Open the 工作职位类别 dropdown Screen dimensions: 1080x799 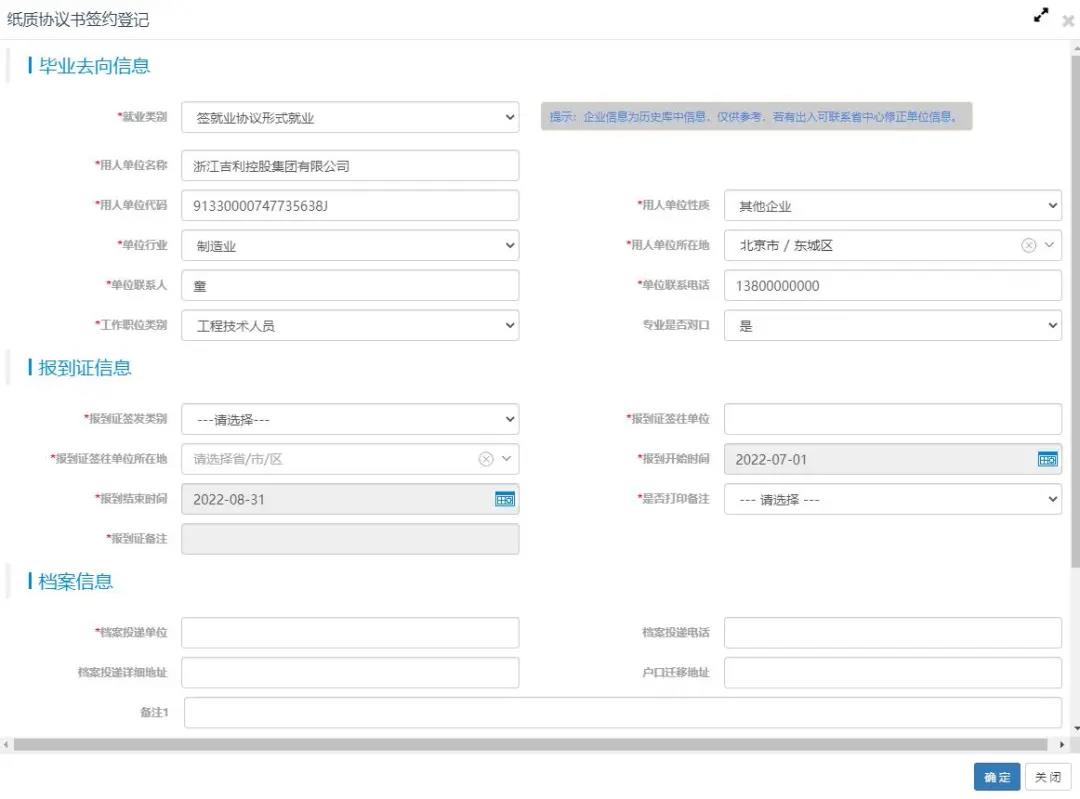[x=350, y=325]
